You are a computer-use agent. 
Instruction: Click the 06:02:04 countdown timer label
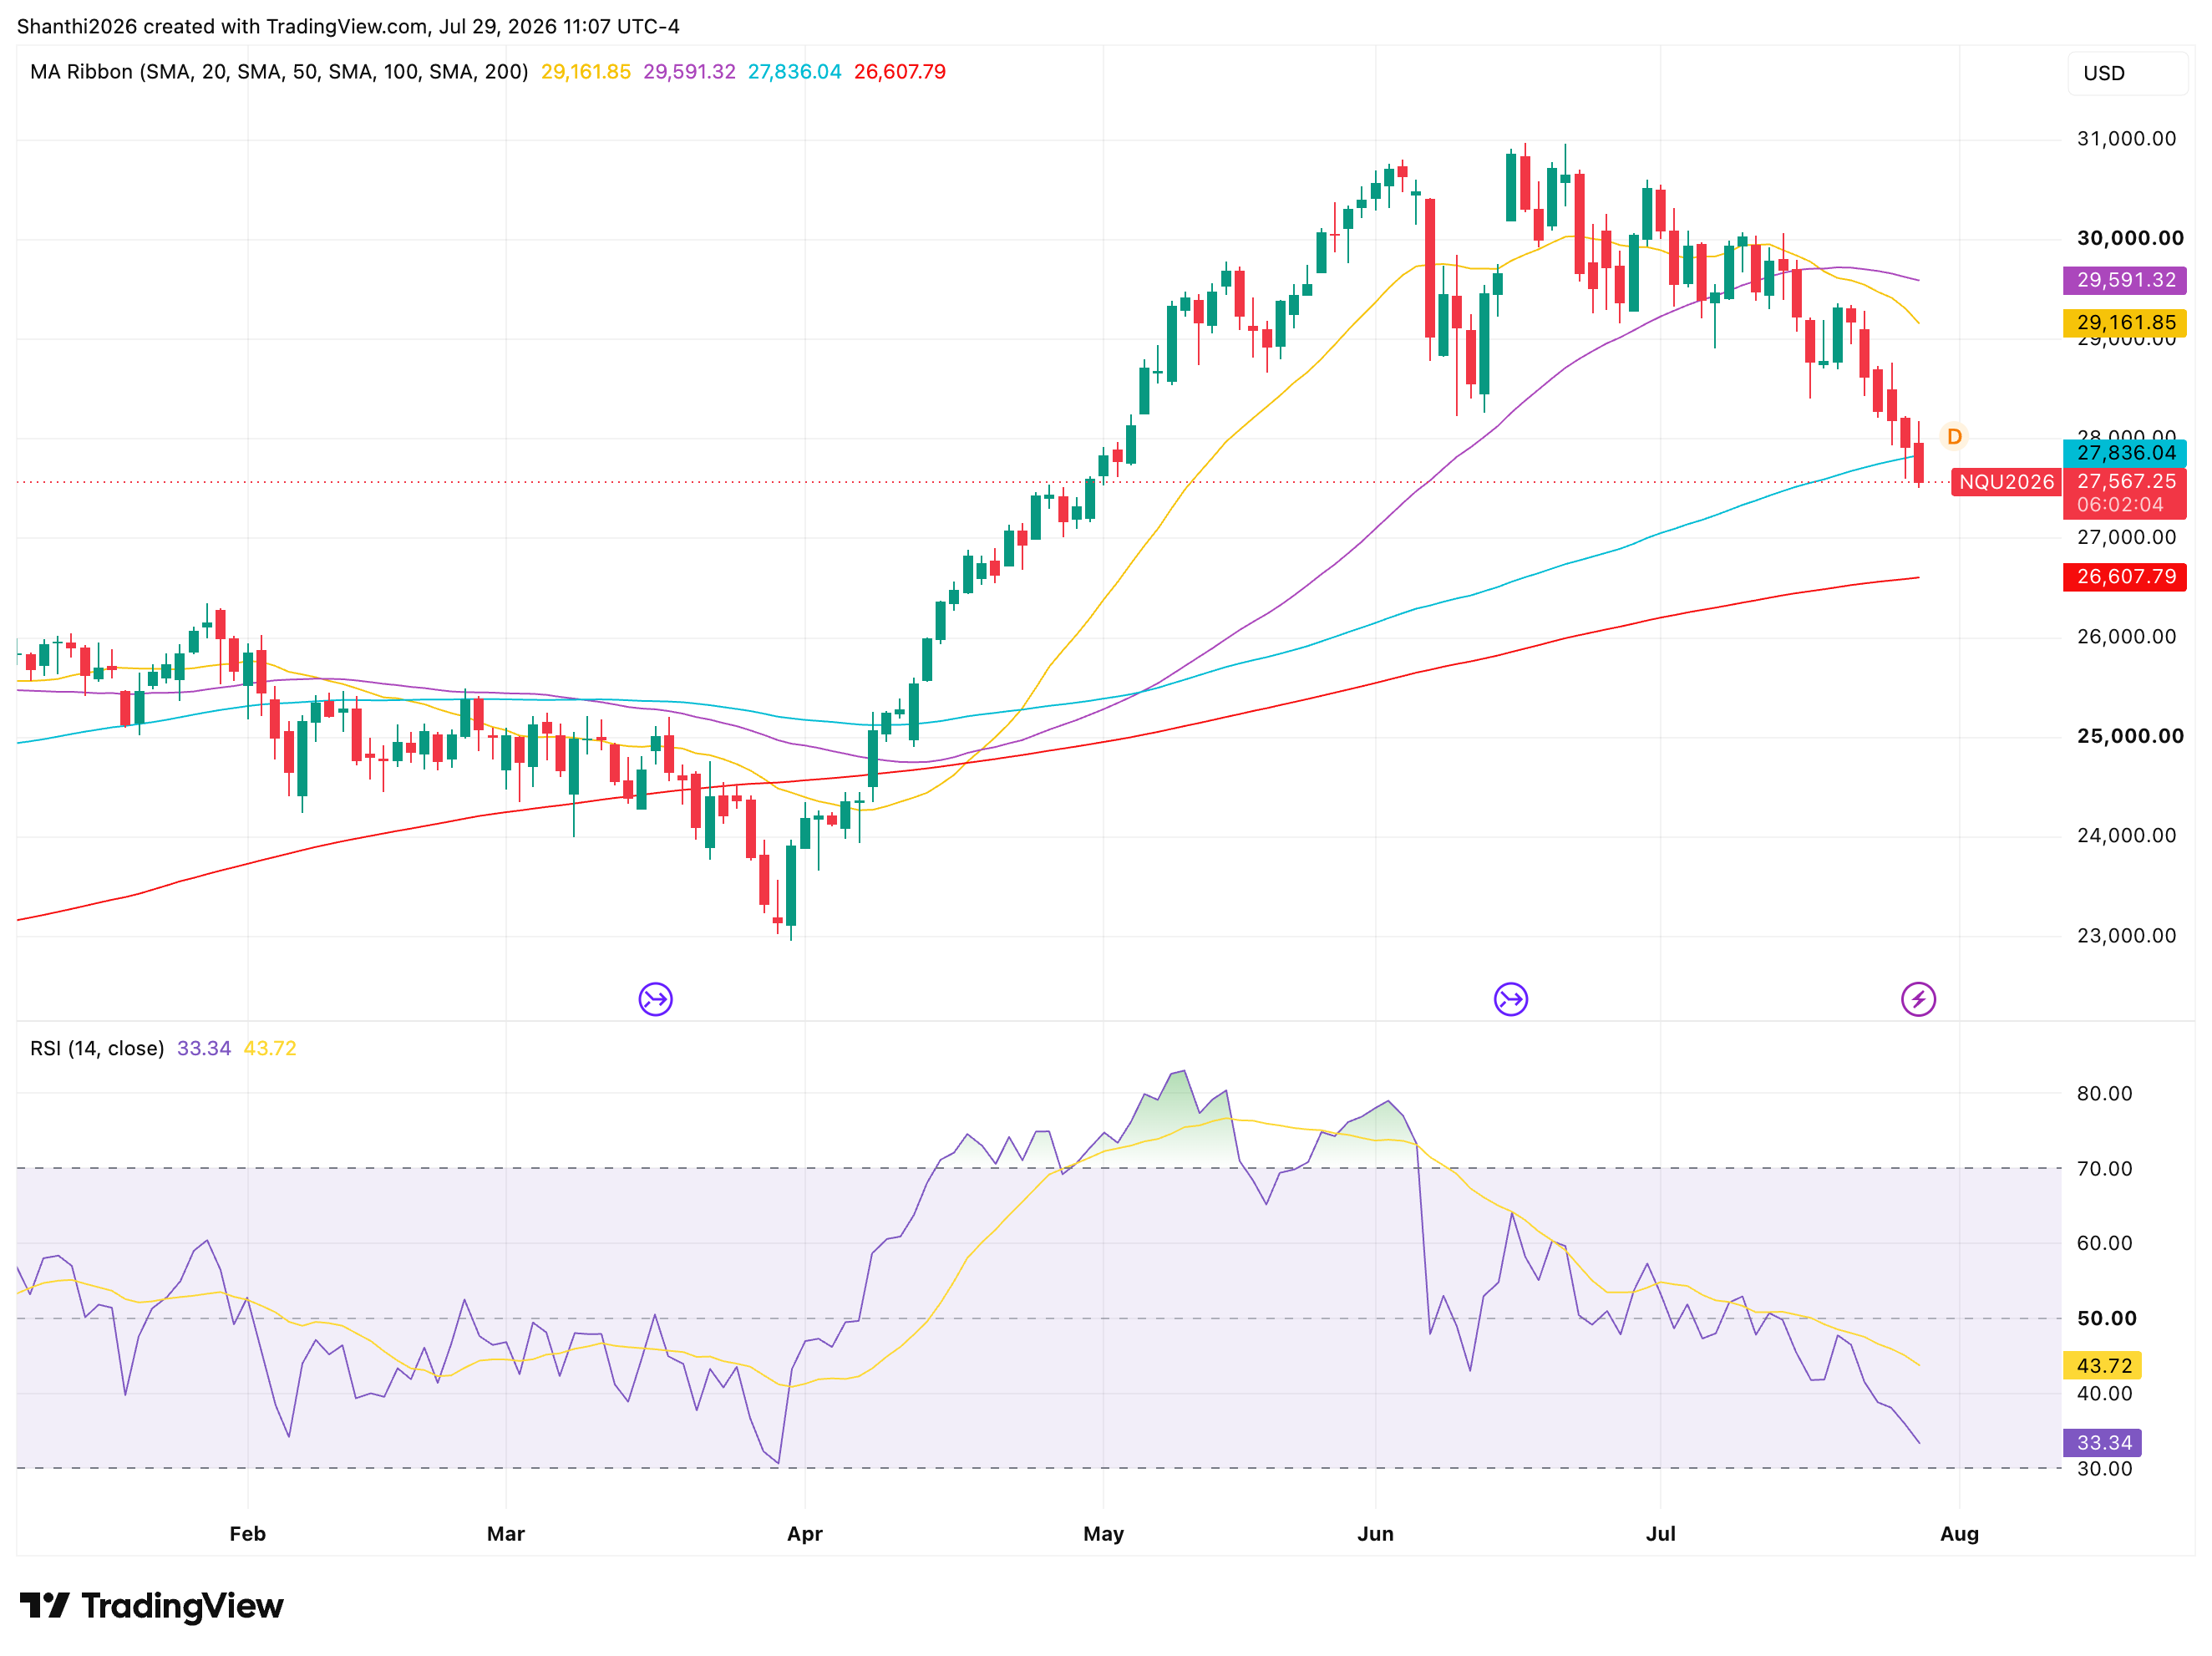2119,505
